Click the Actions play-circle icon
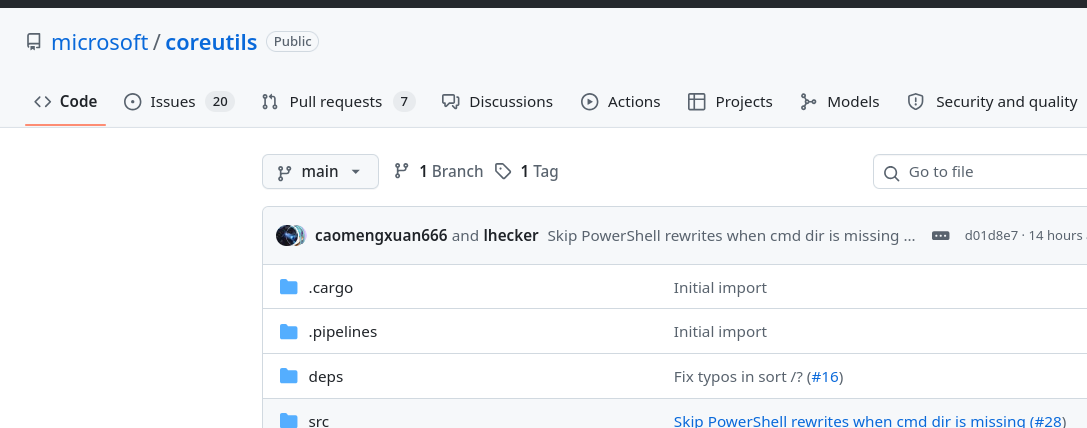The width and height of the screenshot is (1087, 428). (589, 102)
